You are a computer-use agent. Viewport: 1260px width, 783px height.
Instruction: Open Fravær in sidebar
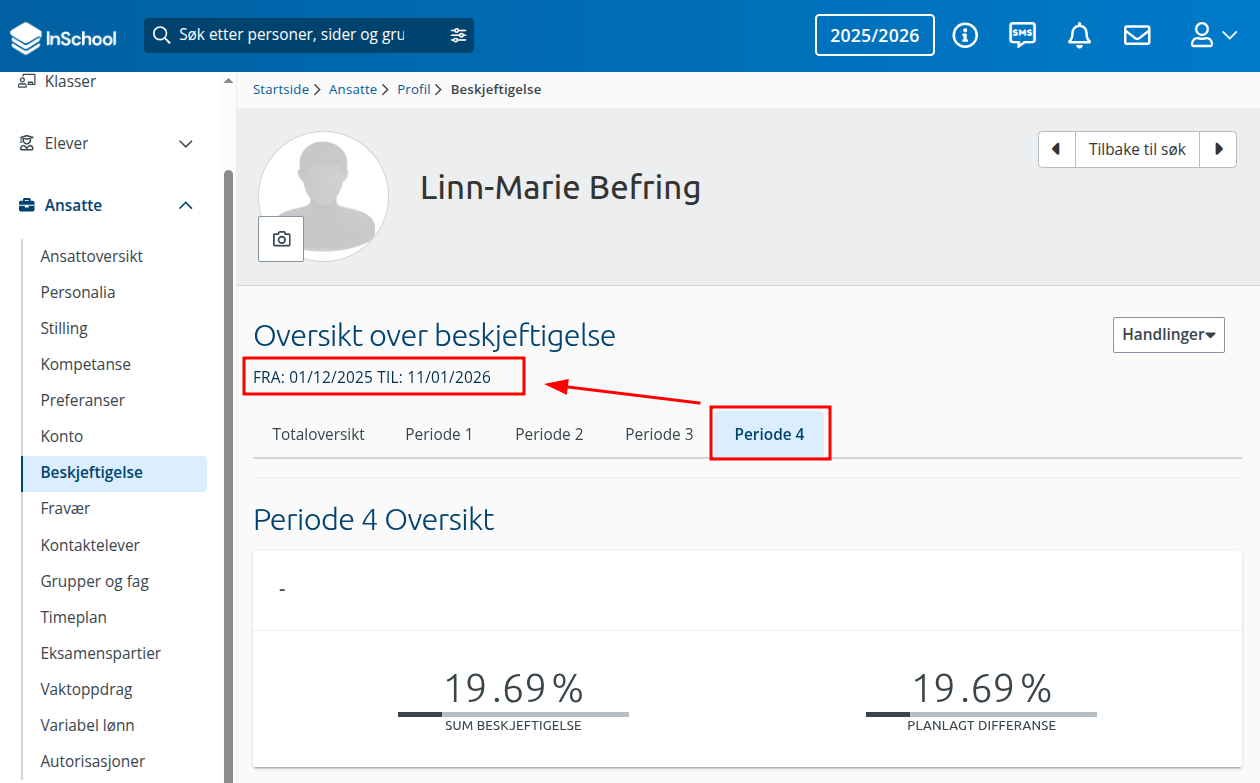65,508
